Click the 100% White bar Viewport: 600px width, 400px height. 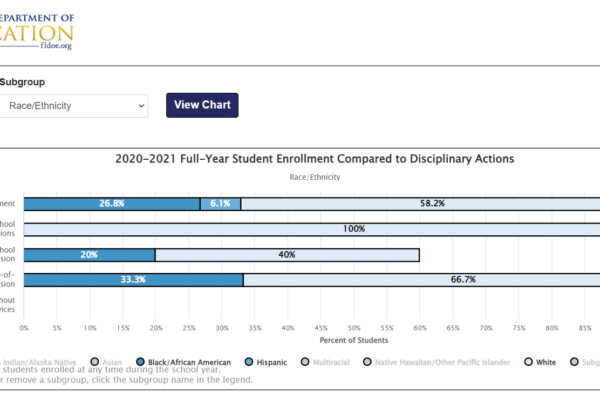(312, 229)
